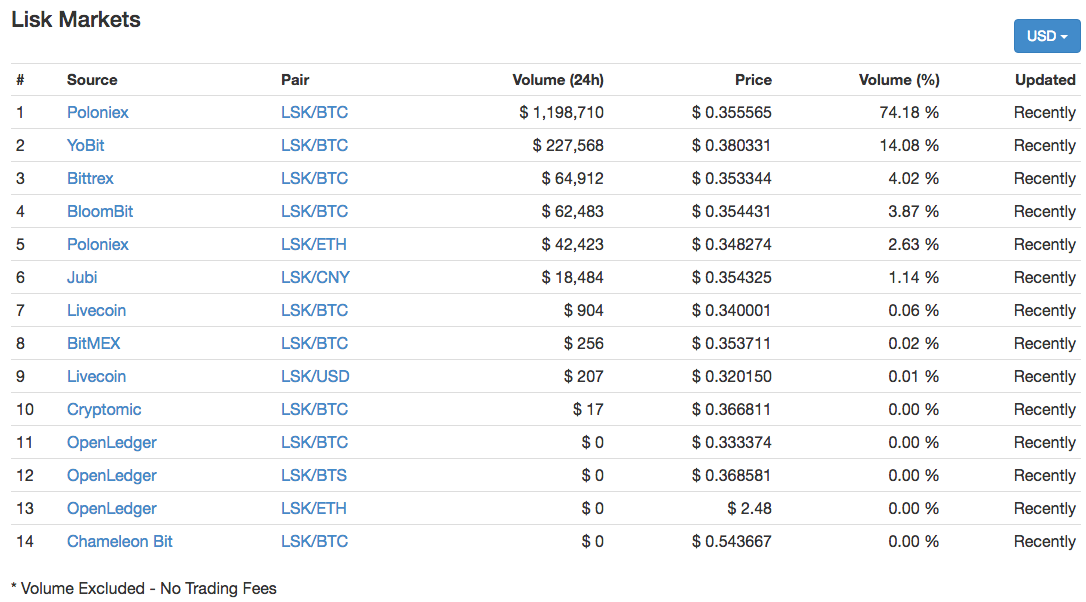Open LSK/ETH pair in the OpenLedger row
This screenshot has height=602, width=1086.
[314, 508]
